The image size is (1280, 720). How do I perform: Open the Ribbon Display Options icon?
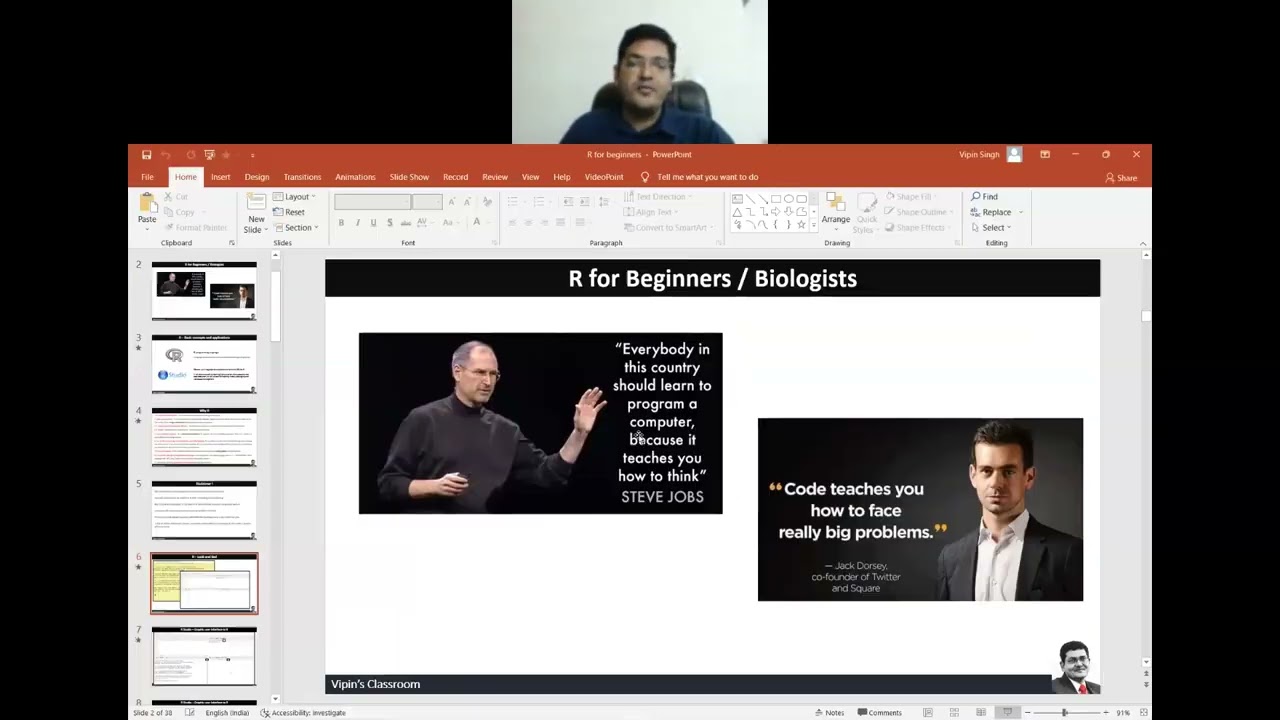pyautogui.click(x=1045, y=155)
